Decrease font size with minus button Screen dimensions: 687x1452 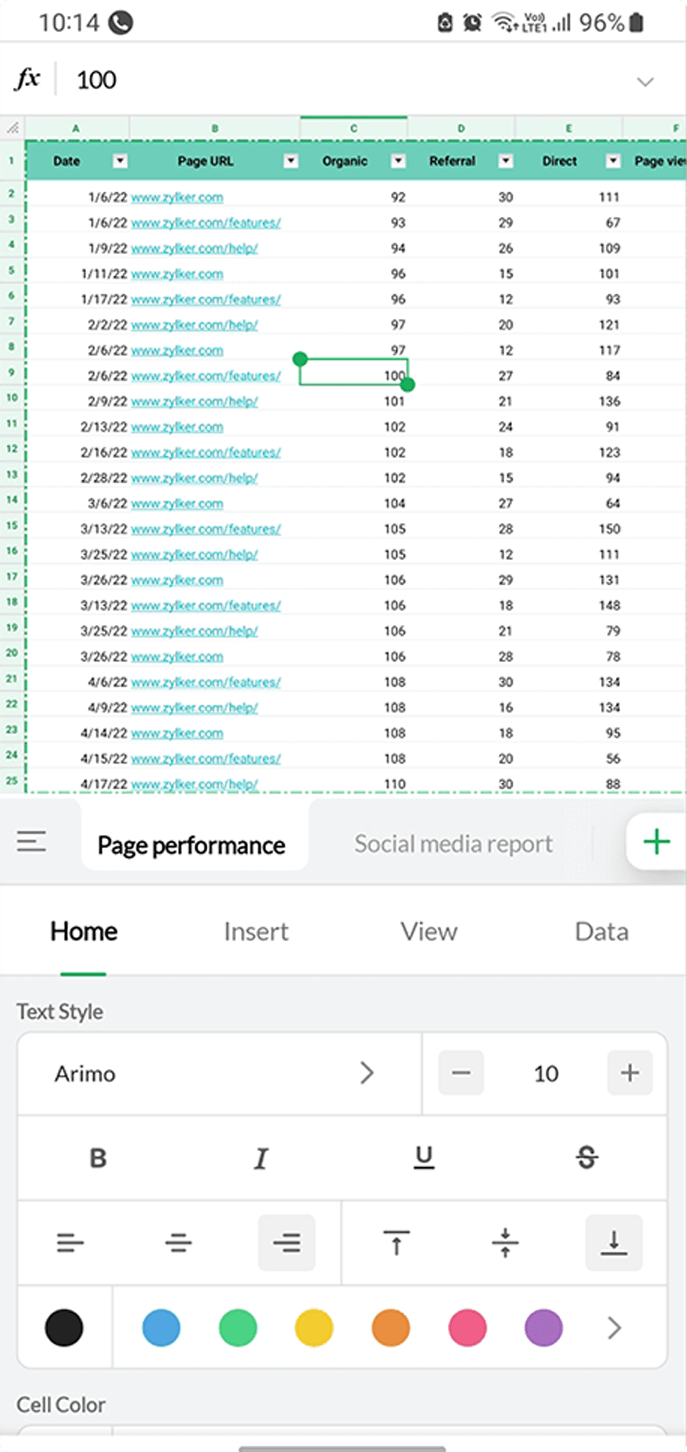coord(461,1073)
